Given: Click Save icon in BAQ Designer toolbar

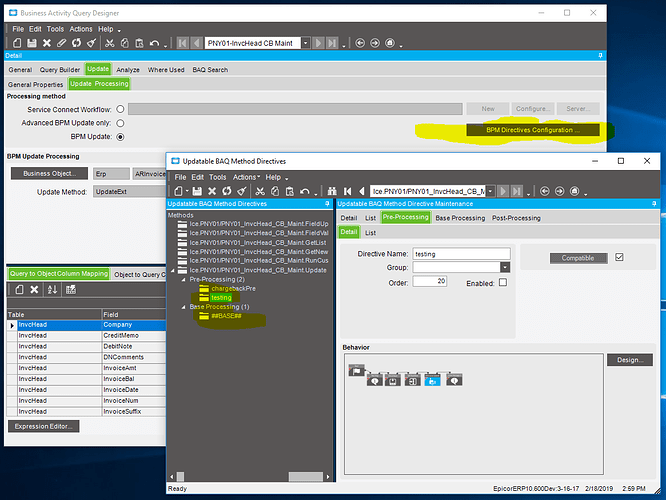Looking at the screenshot, I should [x=32, y=43].
